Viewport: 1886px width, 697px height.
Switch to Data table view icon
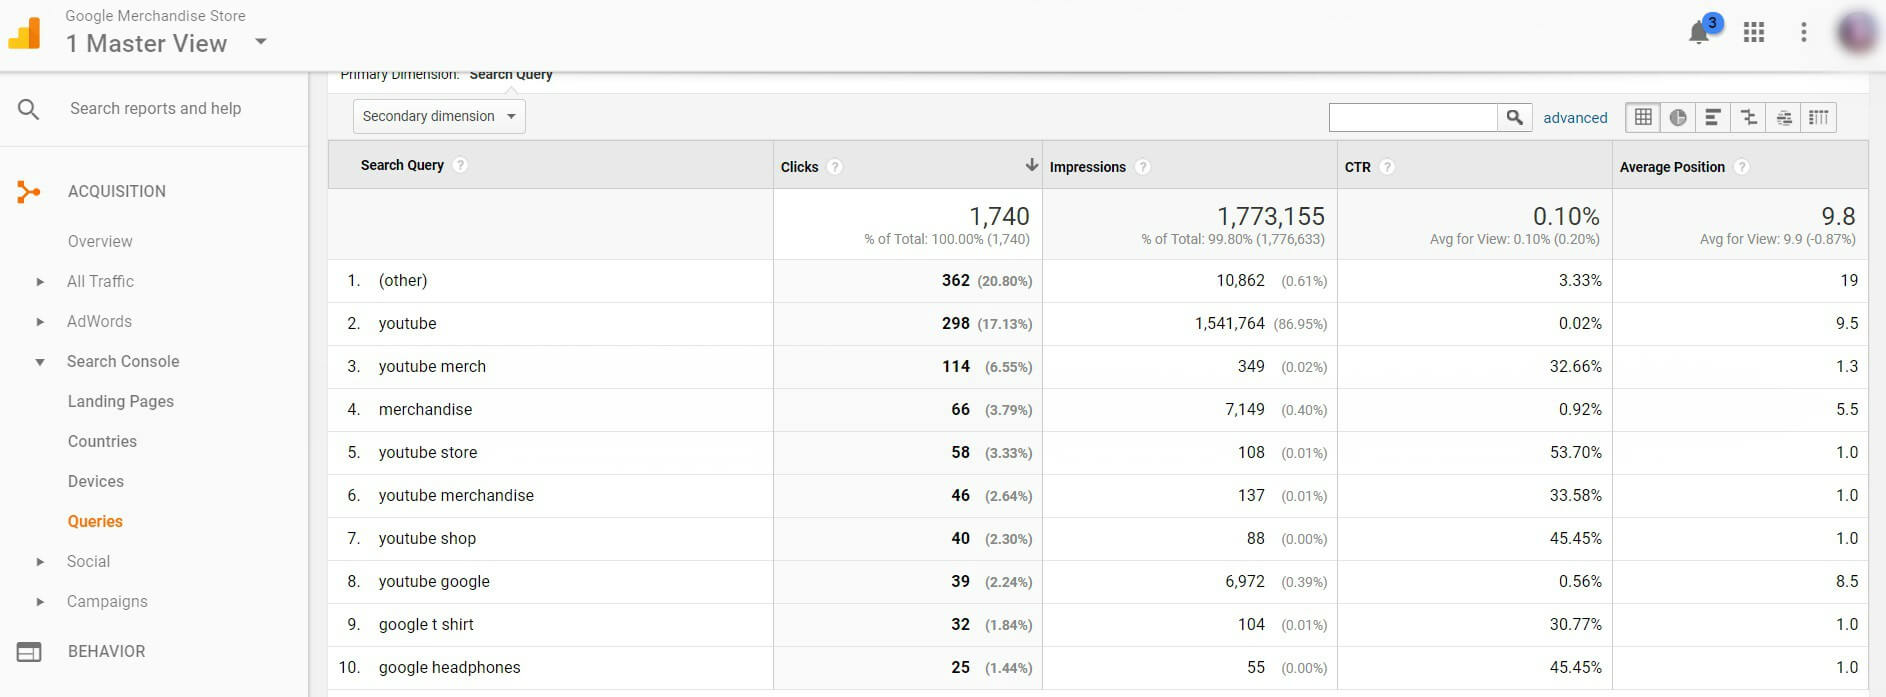[x=1643, y=117]
